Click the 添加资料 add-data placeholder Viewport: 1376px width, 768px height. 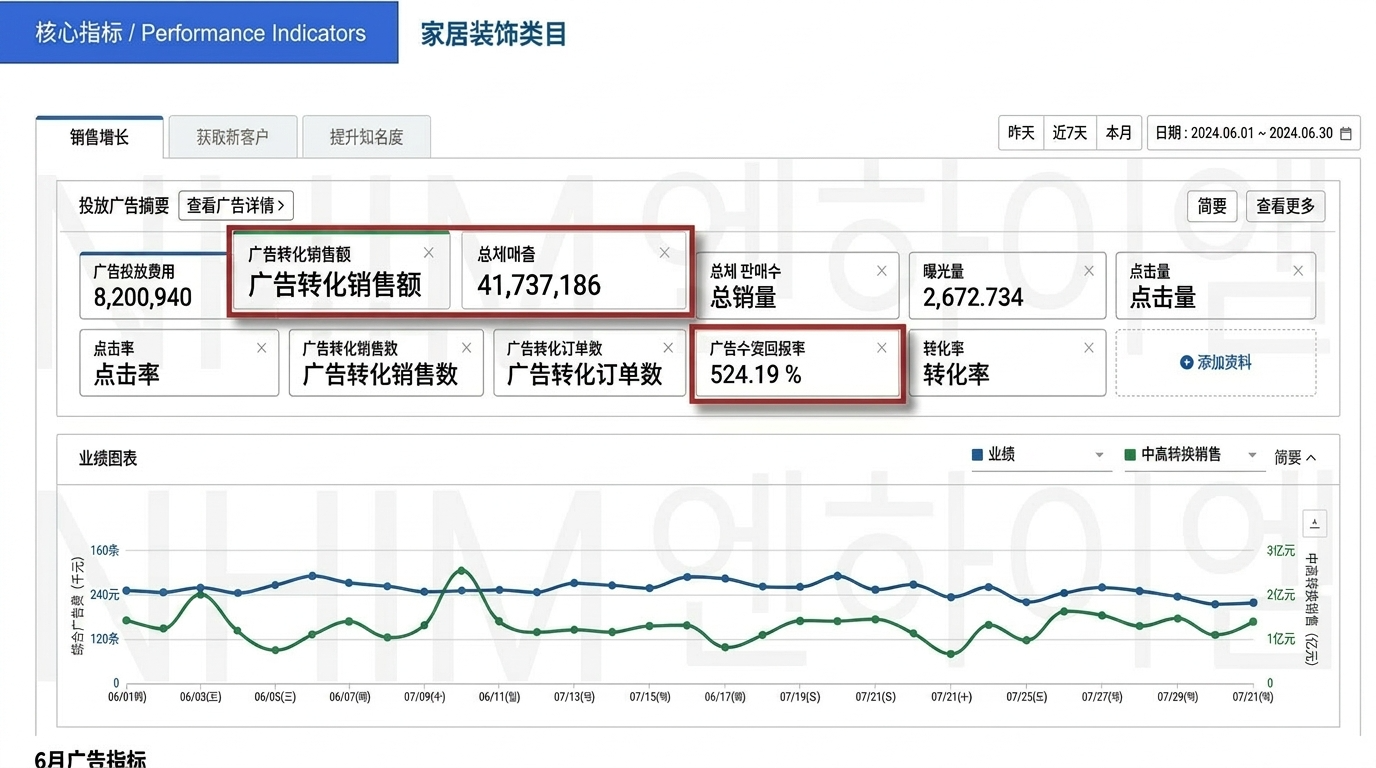pos(1216,363)
